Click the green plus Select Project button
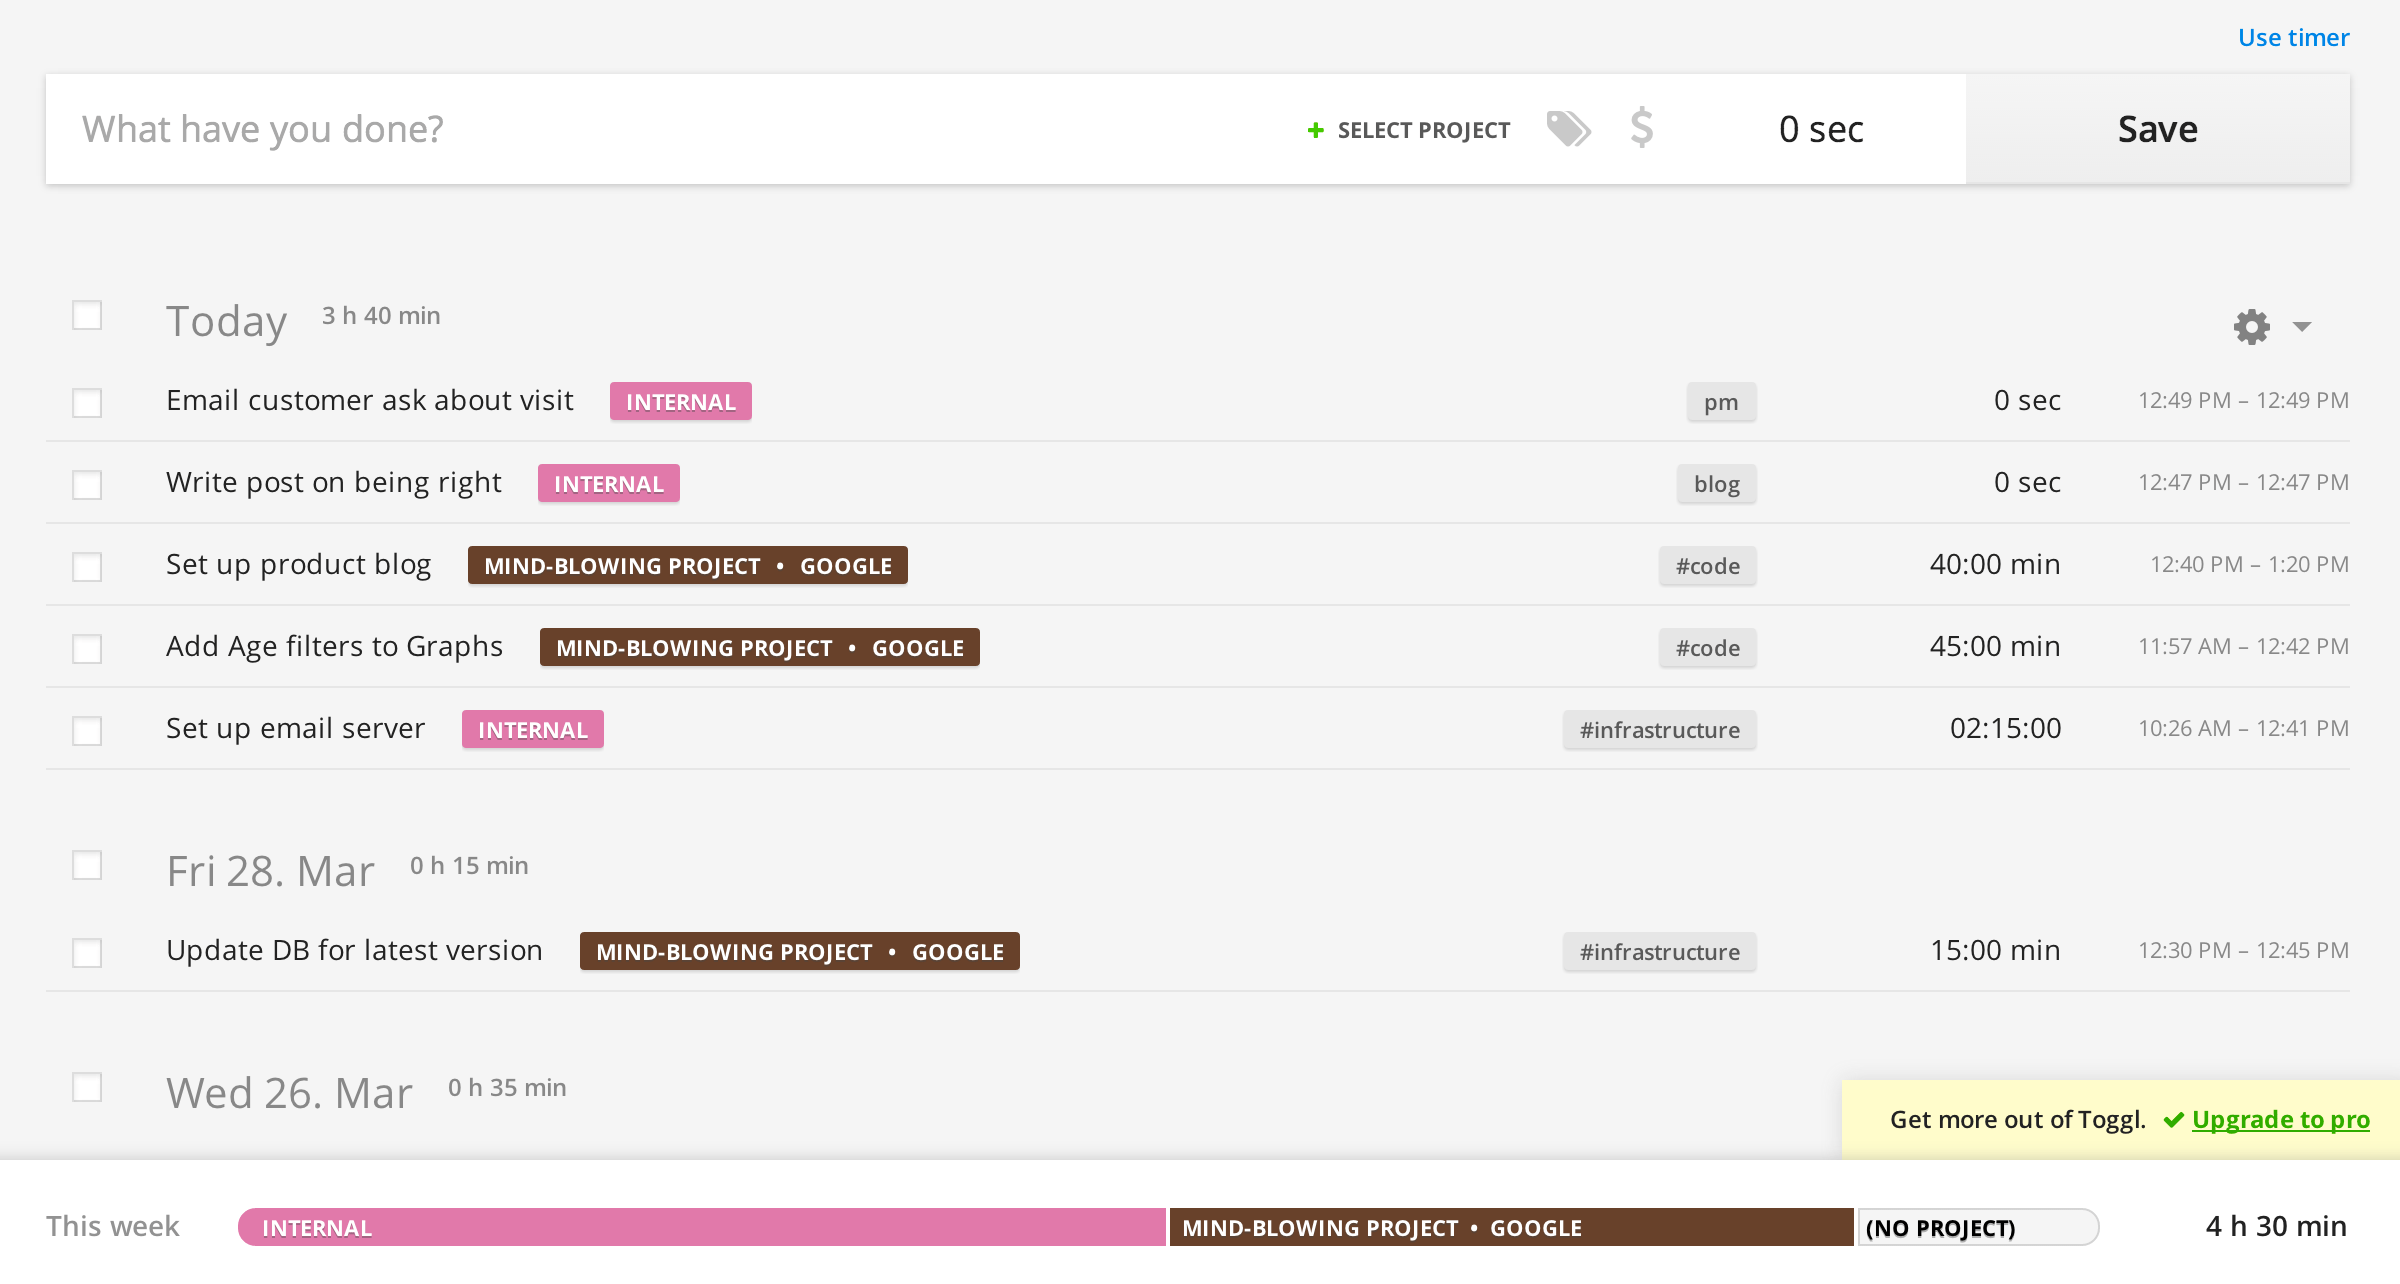Screen dimensions: 2400x1284 (x=1408, y=130)
